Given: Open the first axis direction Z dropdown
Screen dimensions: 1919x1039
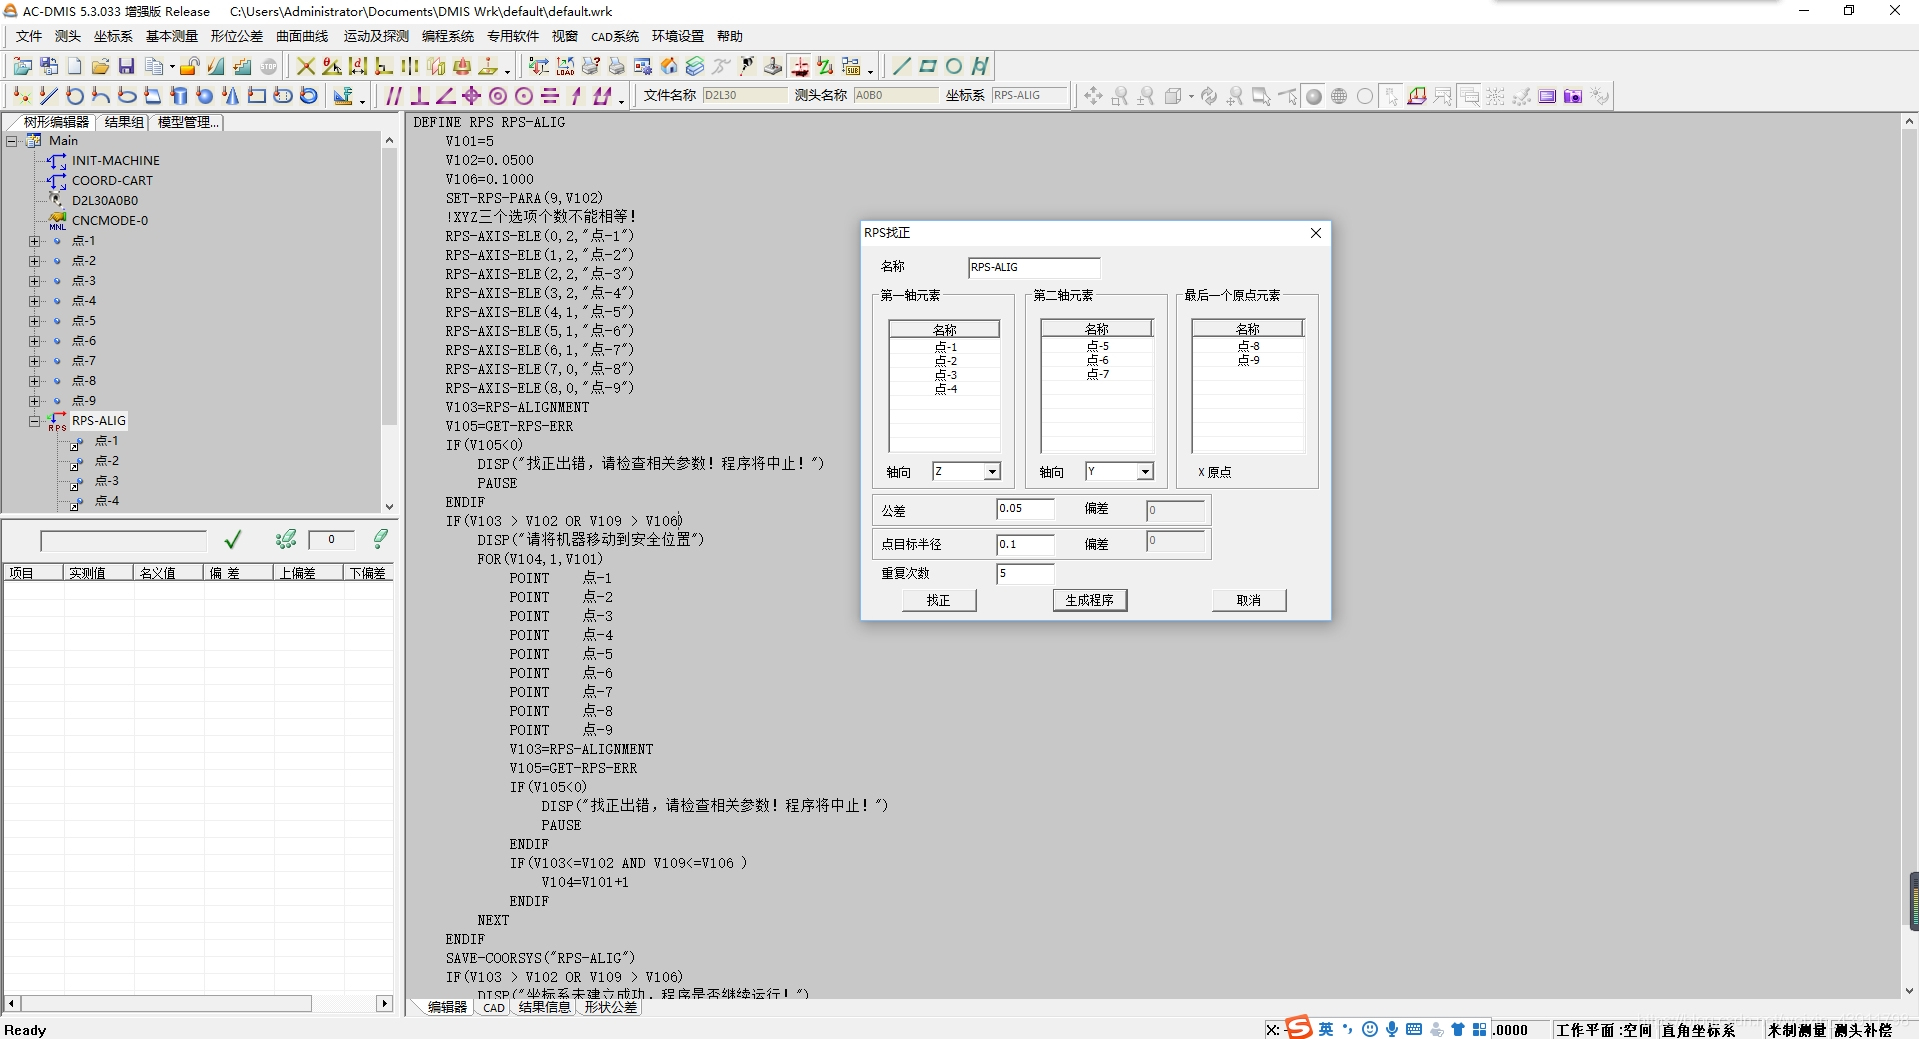Looking at the screenshot, I should coord(992,472).
